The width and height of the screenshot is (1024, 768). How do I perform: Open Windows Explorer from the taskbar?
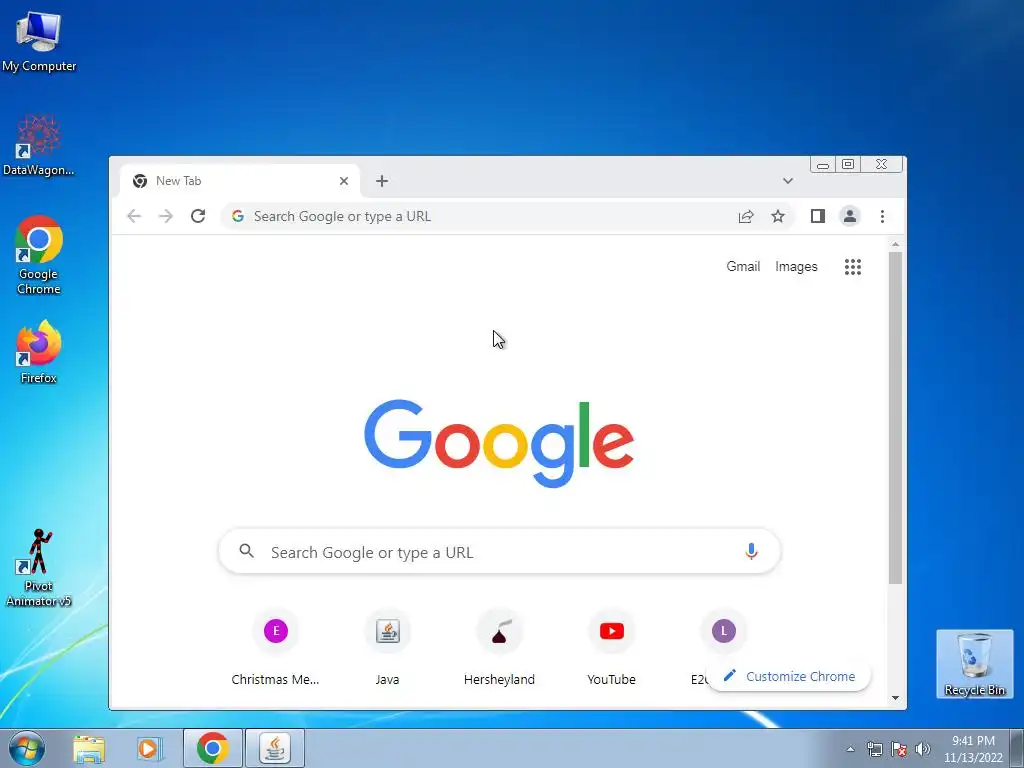coord(89,748)
